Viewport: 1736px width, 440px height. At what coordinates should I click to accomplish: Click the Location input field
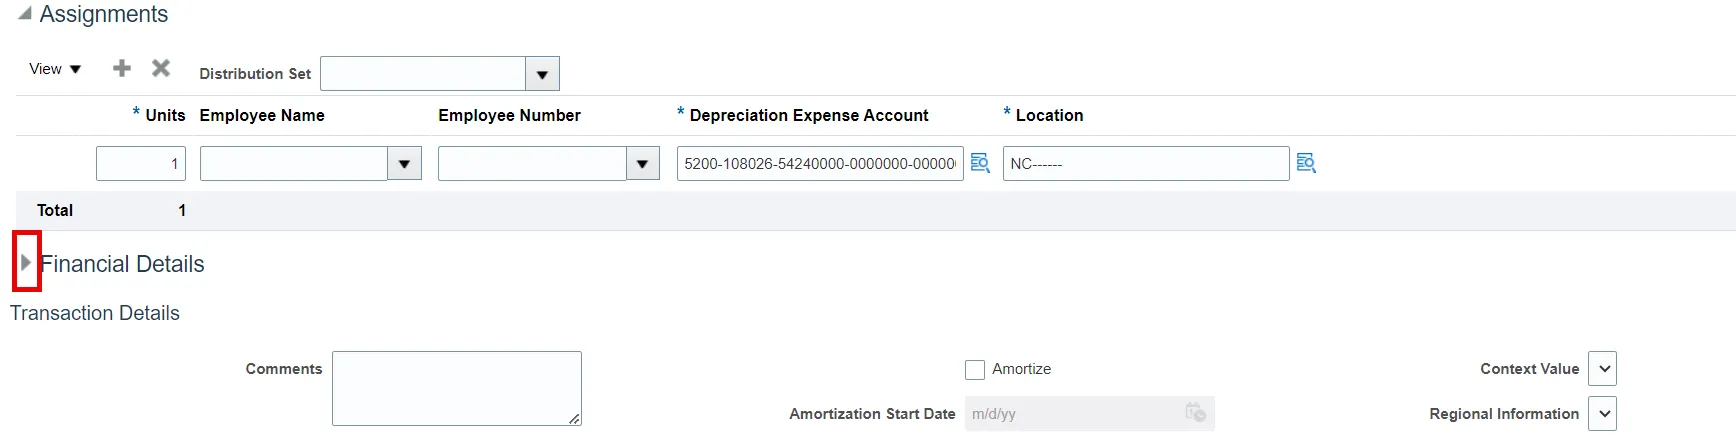click(x=1145, y=164)
